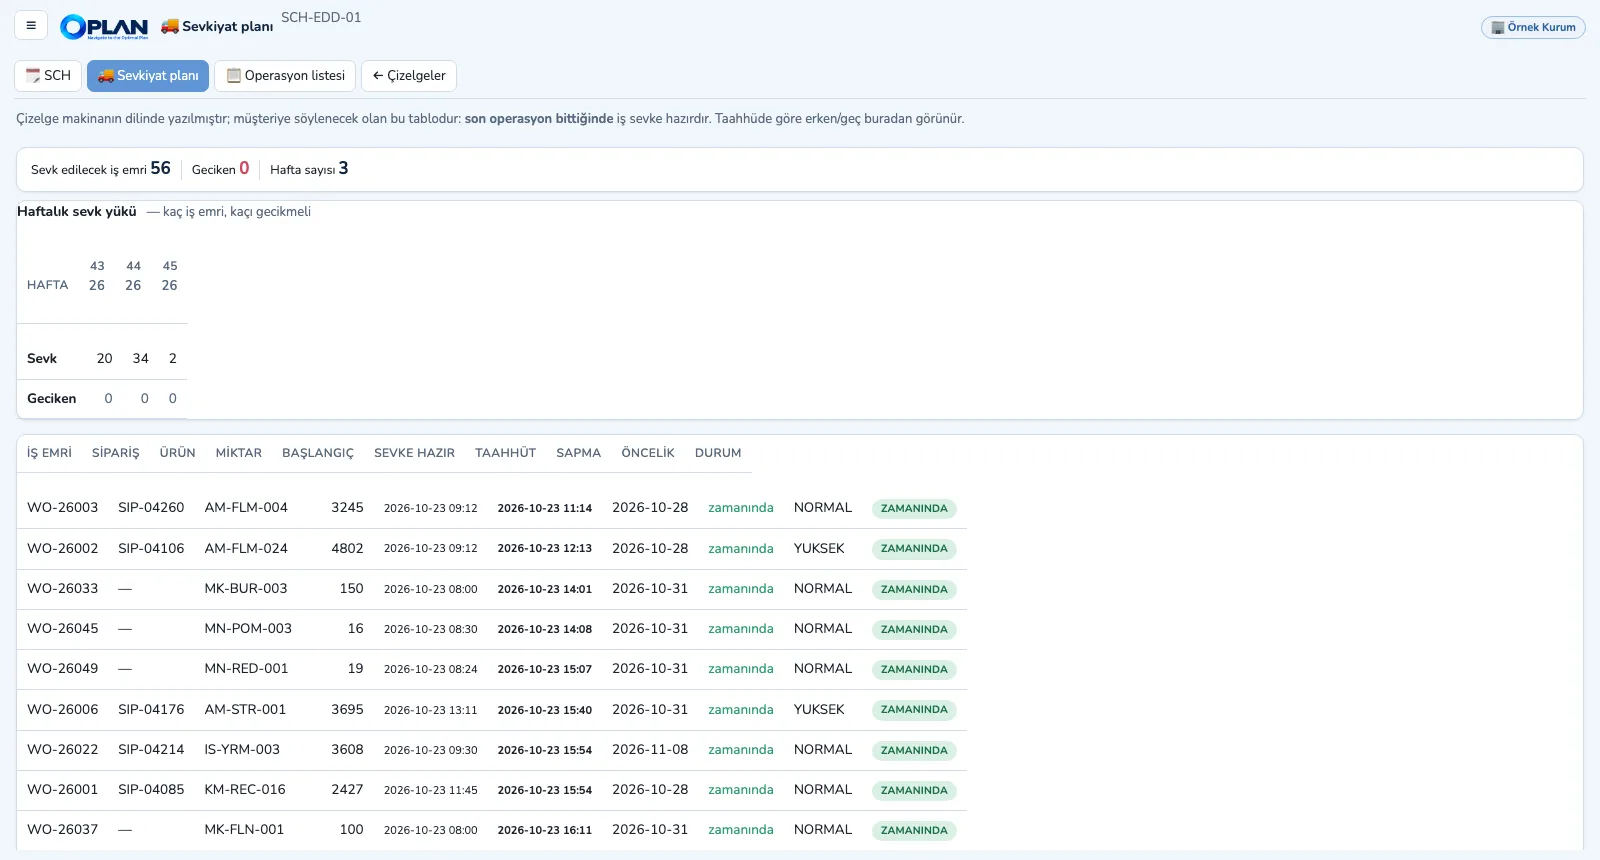Open the Örnek Kurum organization menu
This screenshot has height=860, width=1600.
tap(1533, 28)
